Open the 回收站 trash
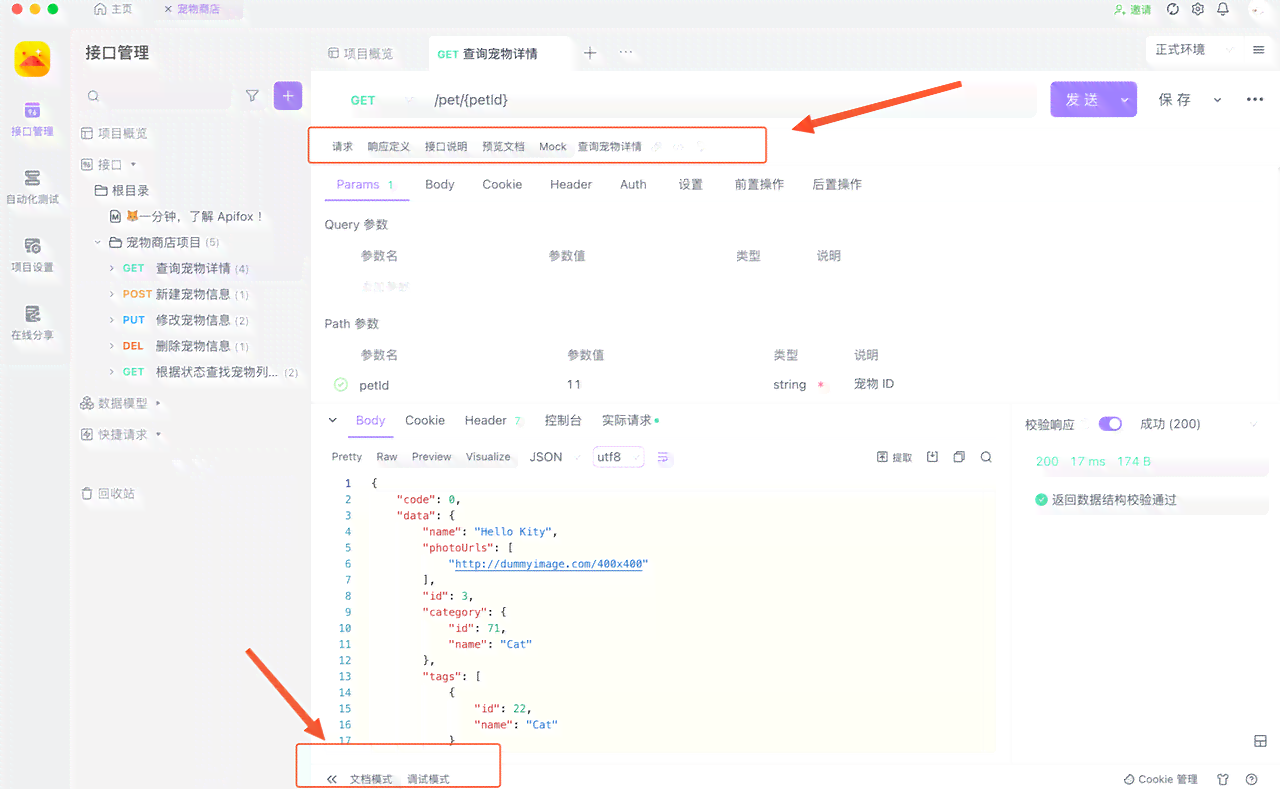 click(108, 493)
